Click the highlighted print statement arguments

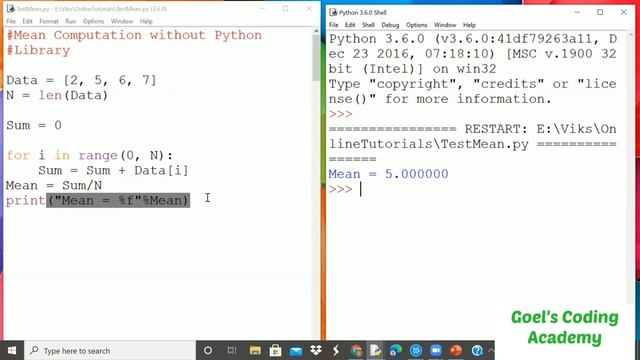(118, 200)
